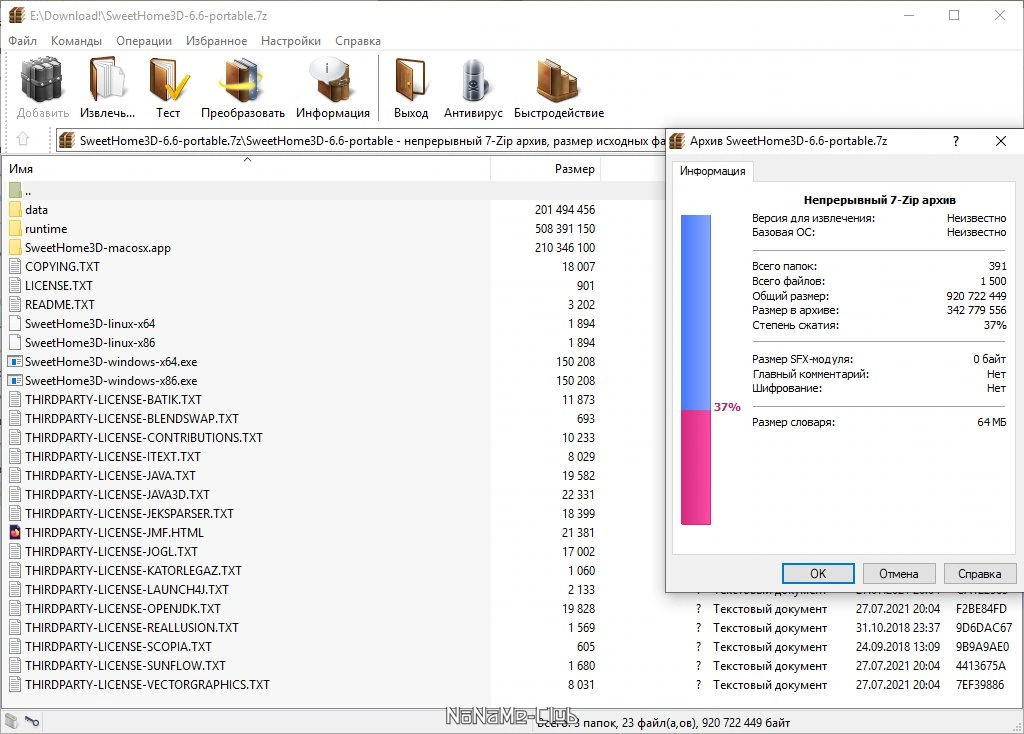
Task: Open the Справка menu
Action: point(358,40)
